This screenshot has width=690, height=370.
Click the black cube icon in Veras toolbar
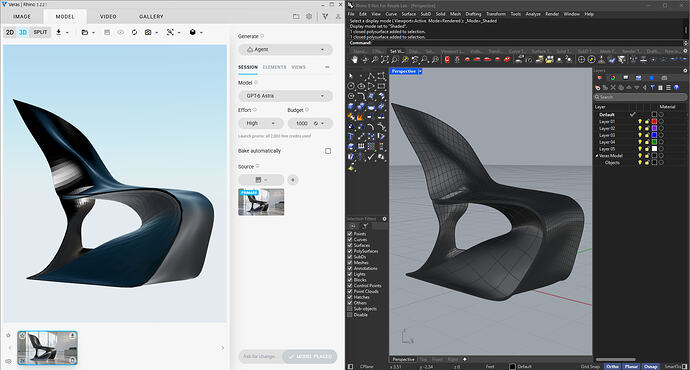tap(192, 33)
